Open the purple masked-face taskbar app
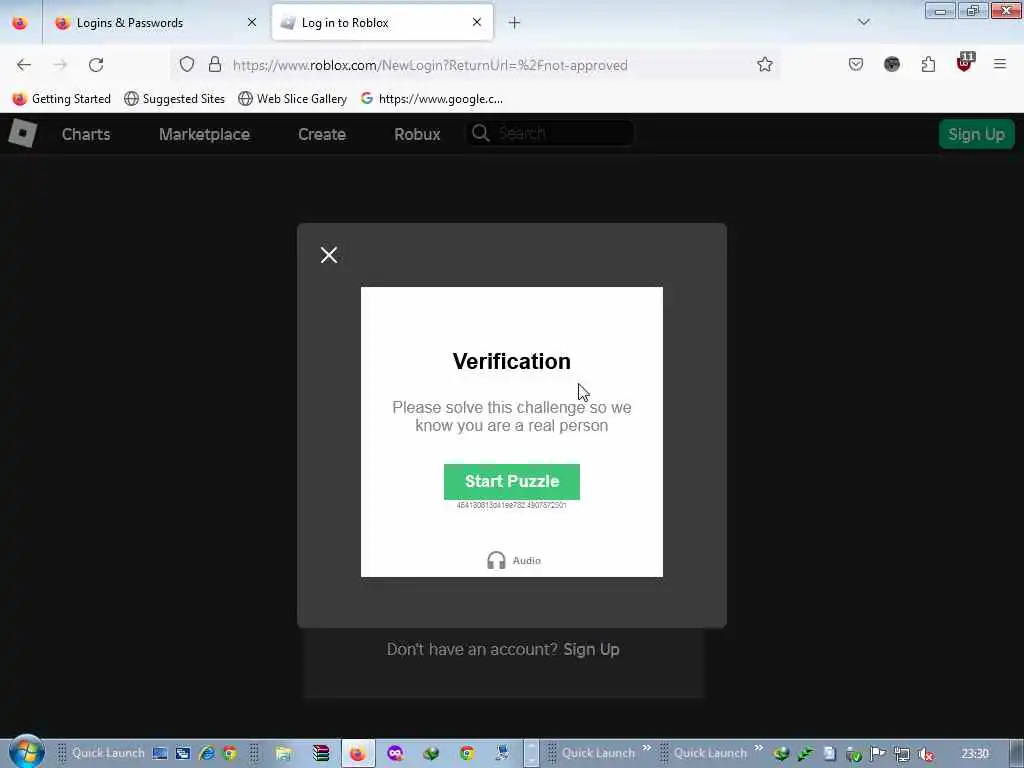Screen dimensions: 1024x768 395,753
